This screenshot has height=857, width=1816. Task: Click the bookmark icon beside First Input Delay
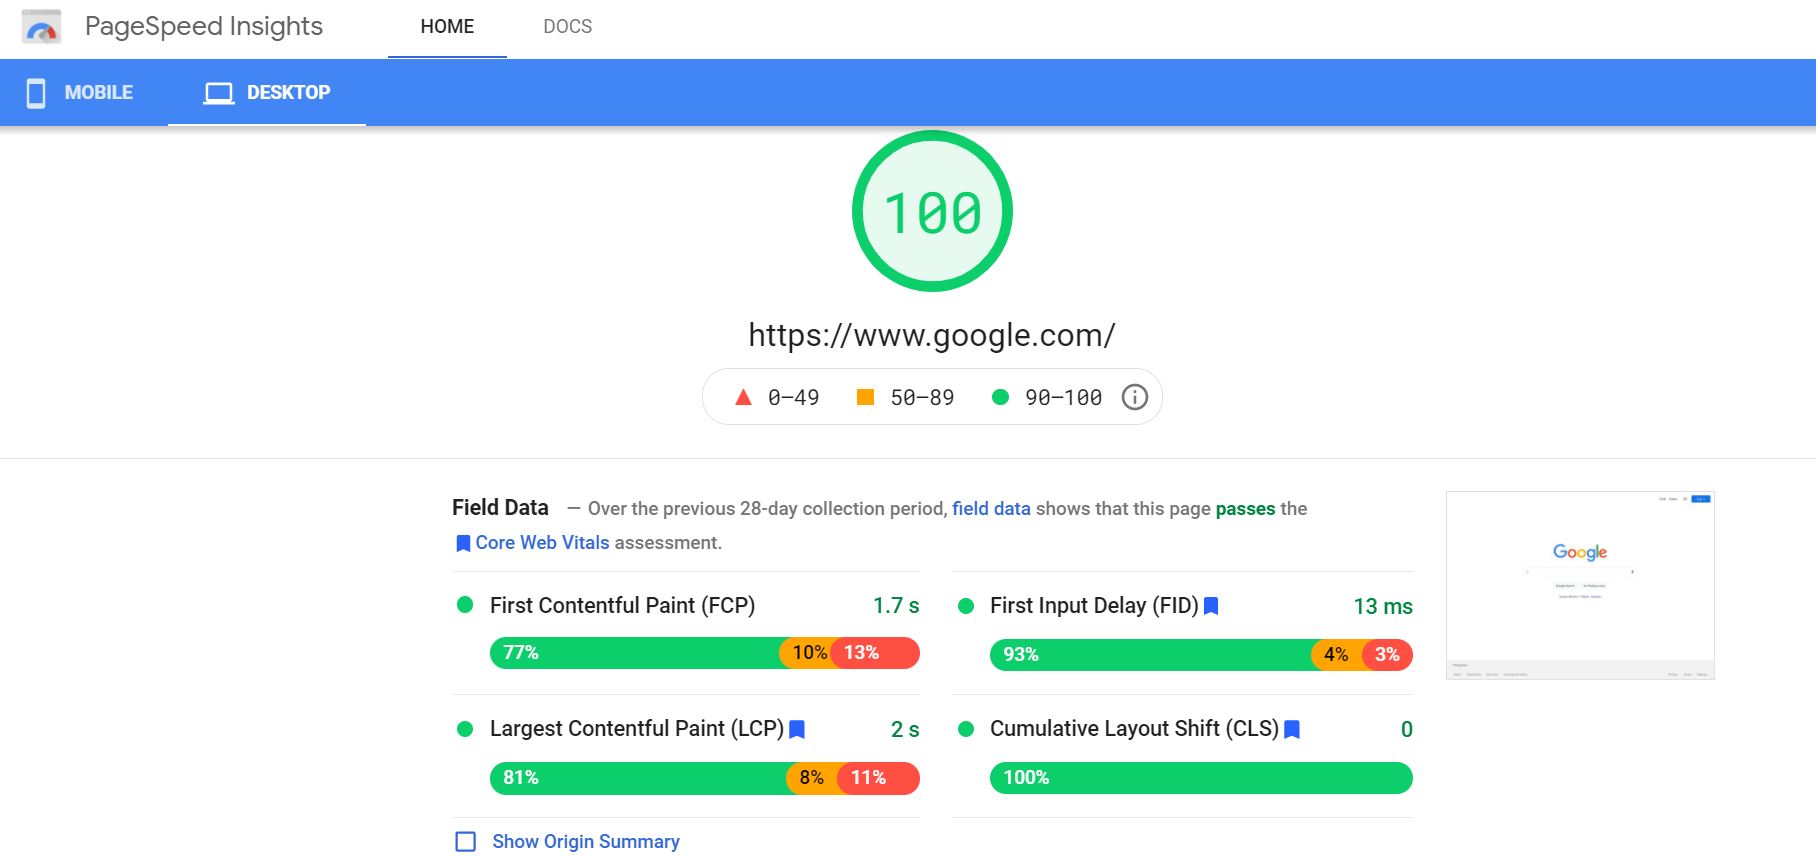[x=1211, y=606]
